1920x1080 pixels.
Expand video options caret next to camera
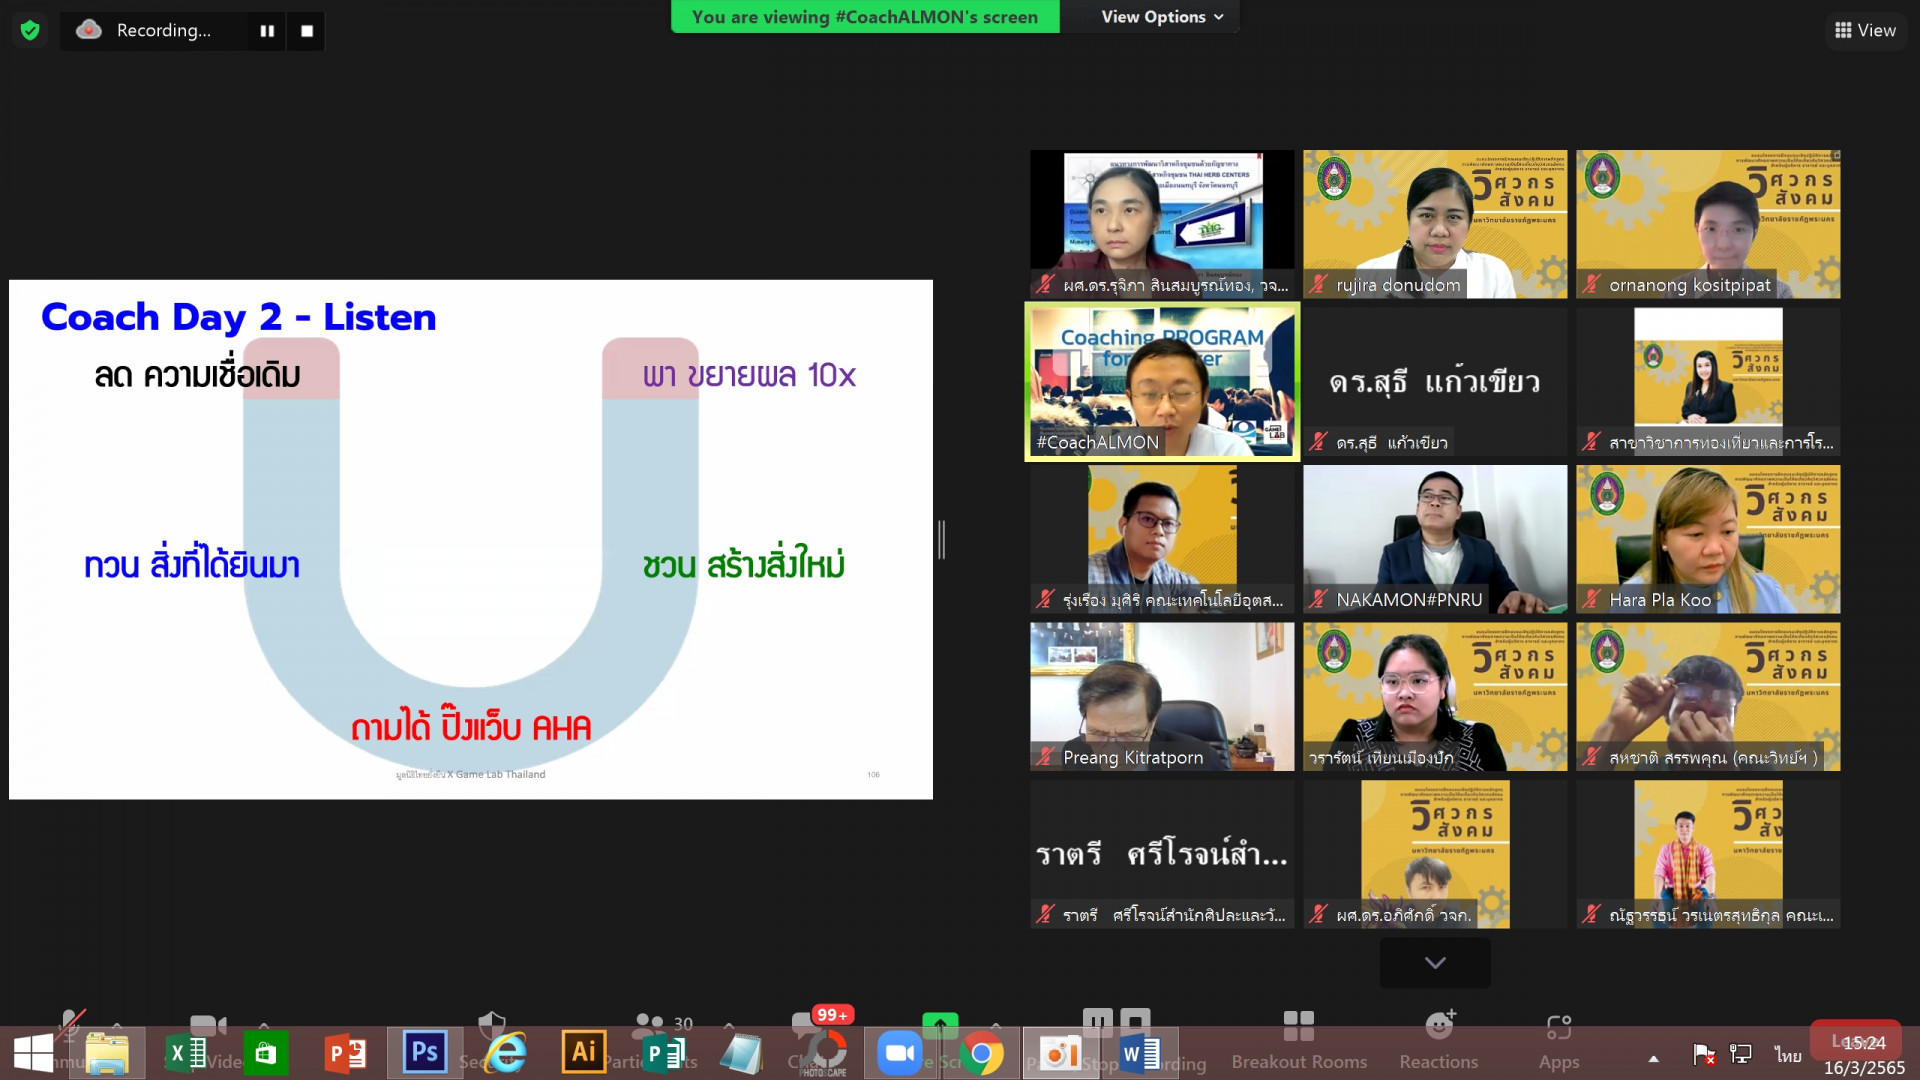point(263,1026)
